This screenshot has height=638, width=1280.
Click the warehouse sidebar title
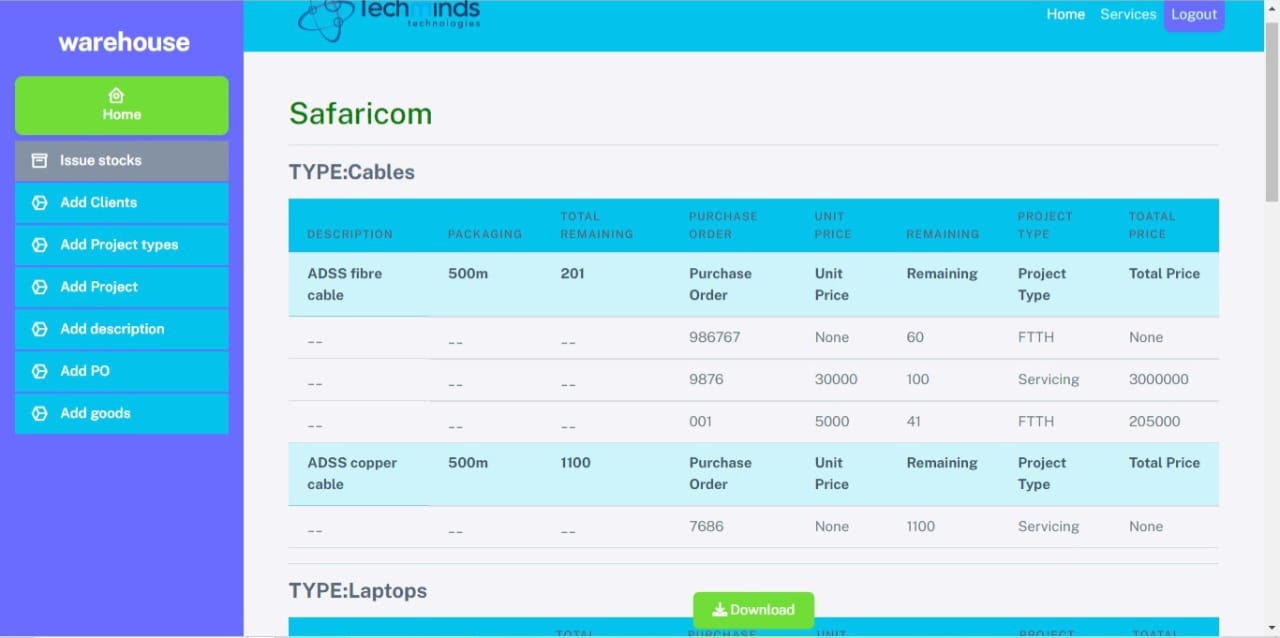point(124,42)
